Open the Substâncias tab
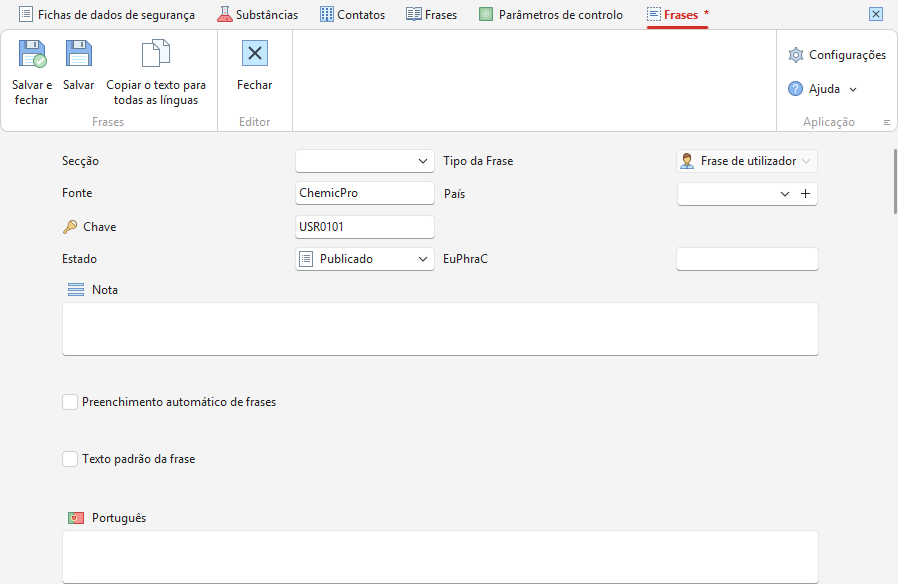Viewport: 898px width, 584px height. point(258,15)
